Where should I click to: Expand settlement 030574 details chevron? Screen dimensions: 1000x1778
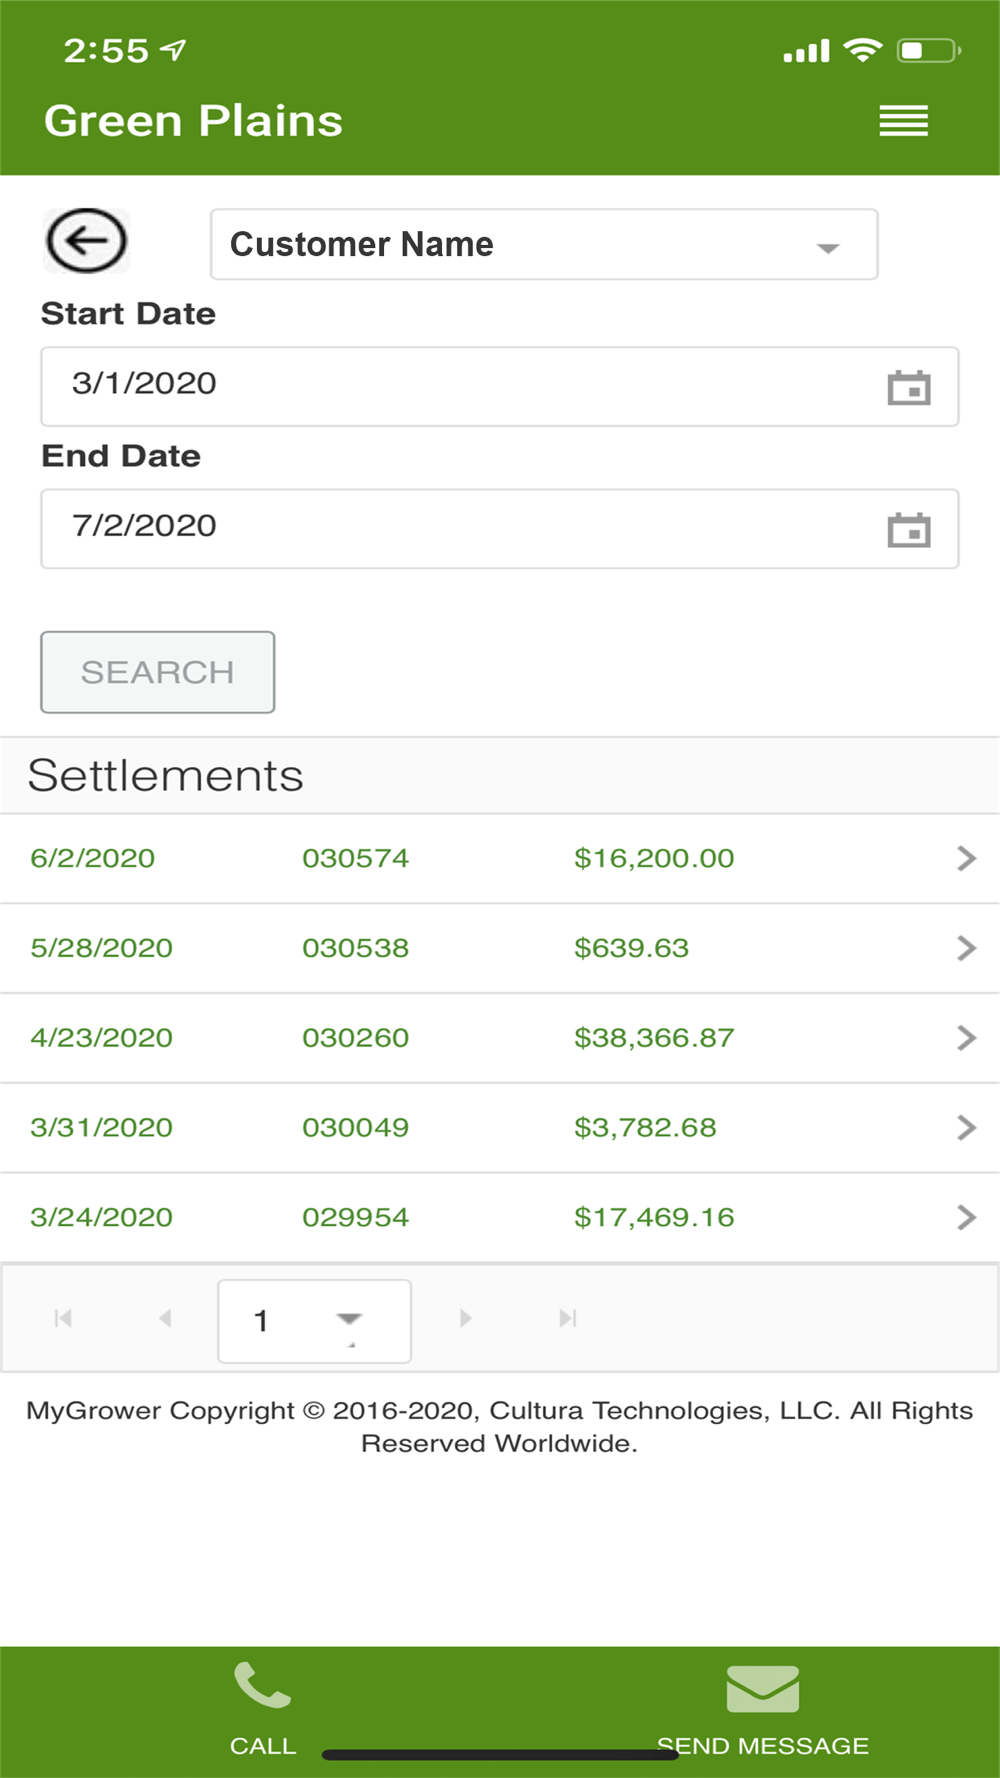[x=965, y=858]
